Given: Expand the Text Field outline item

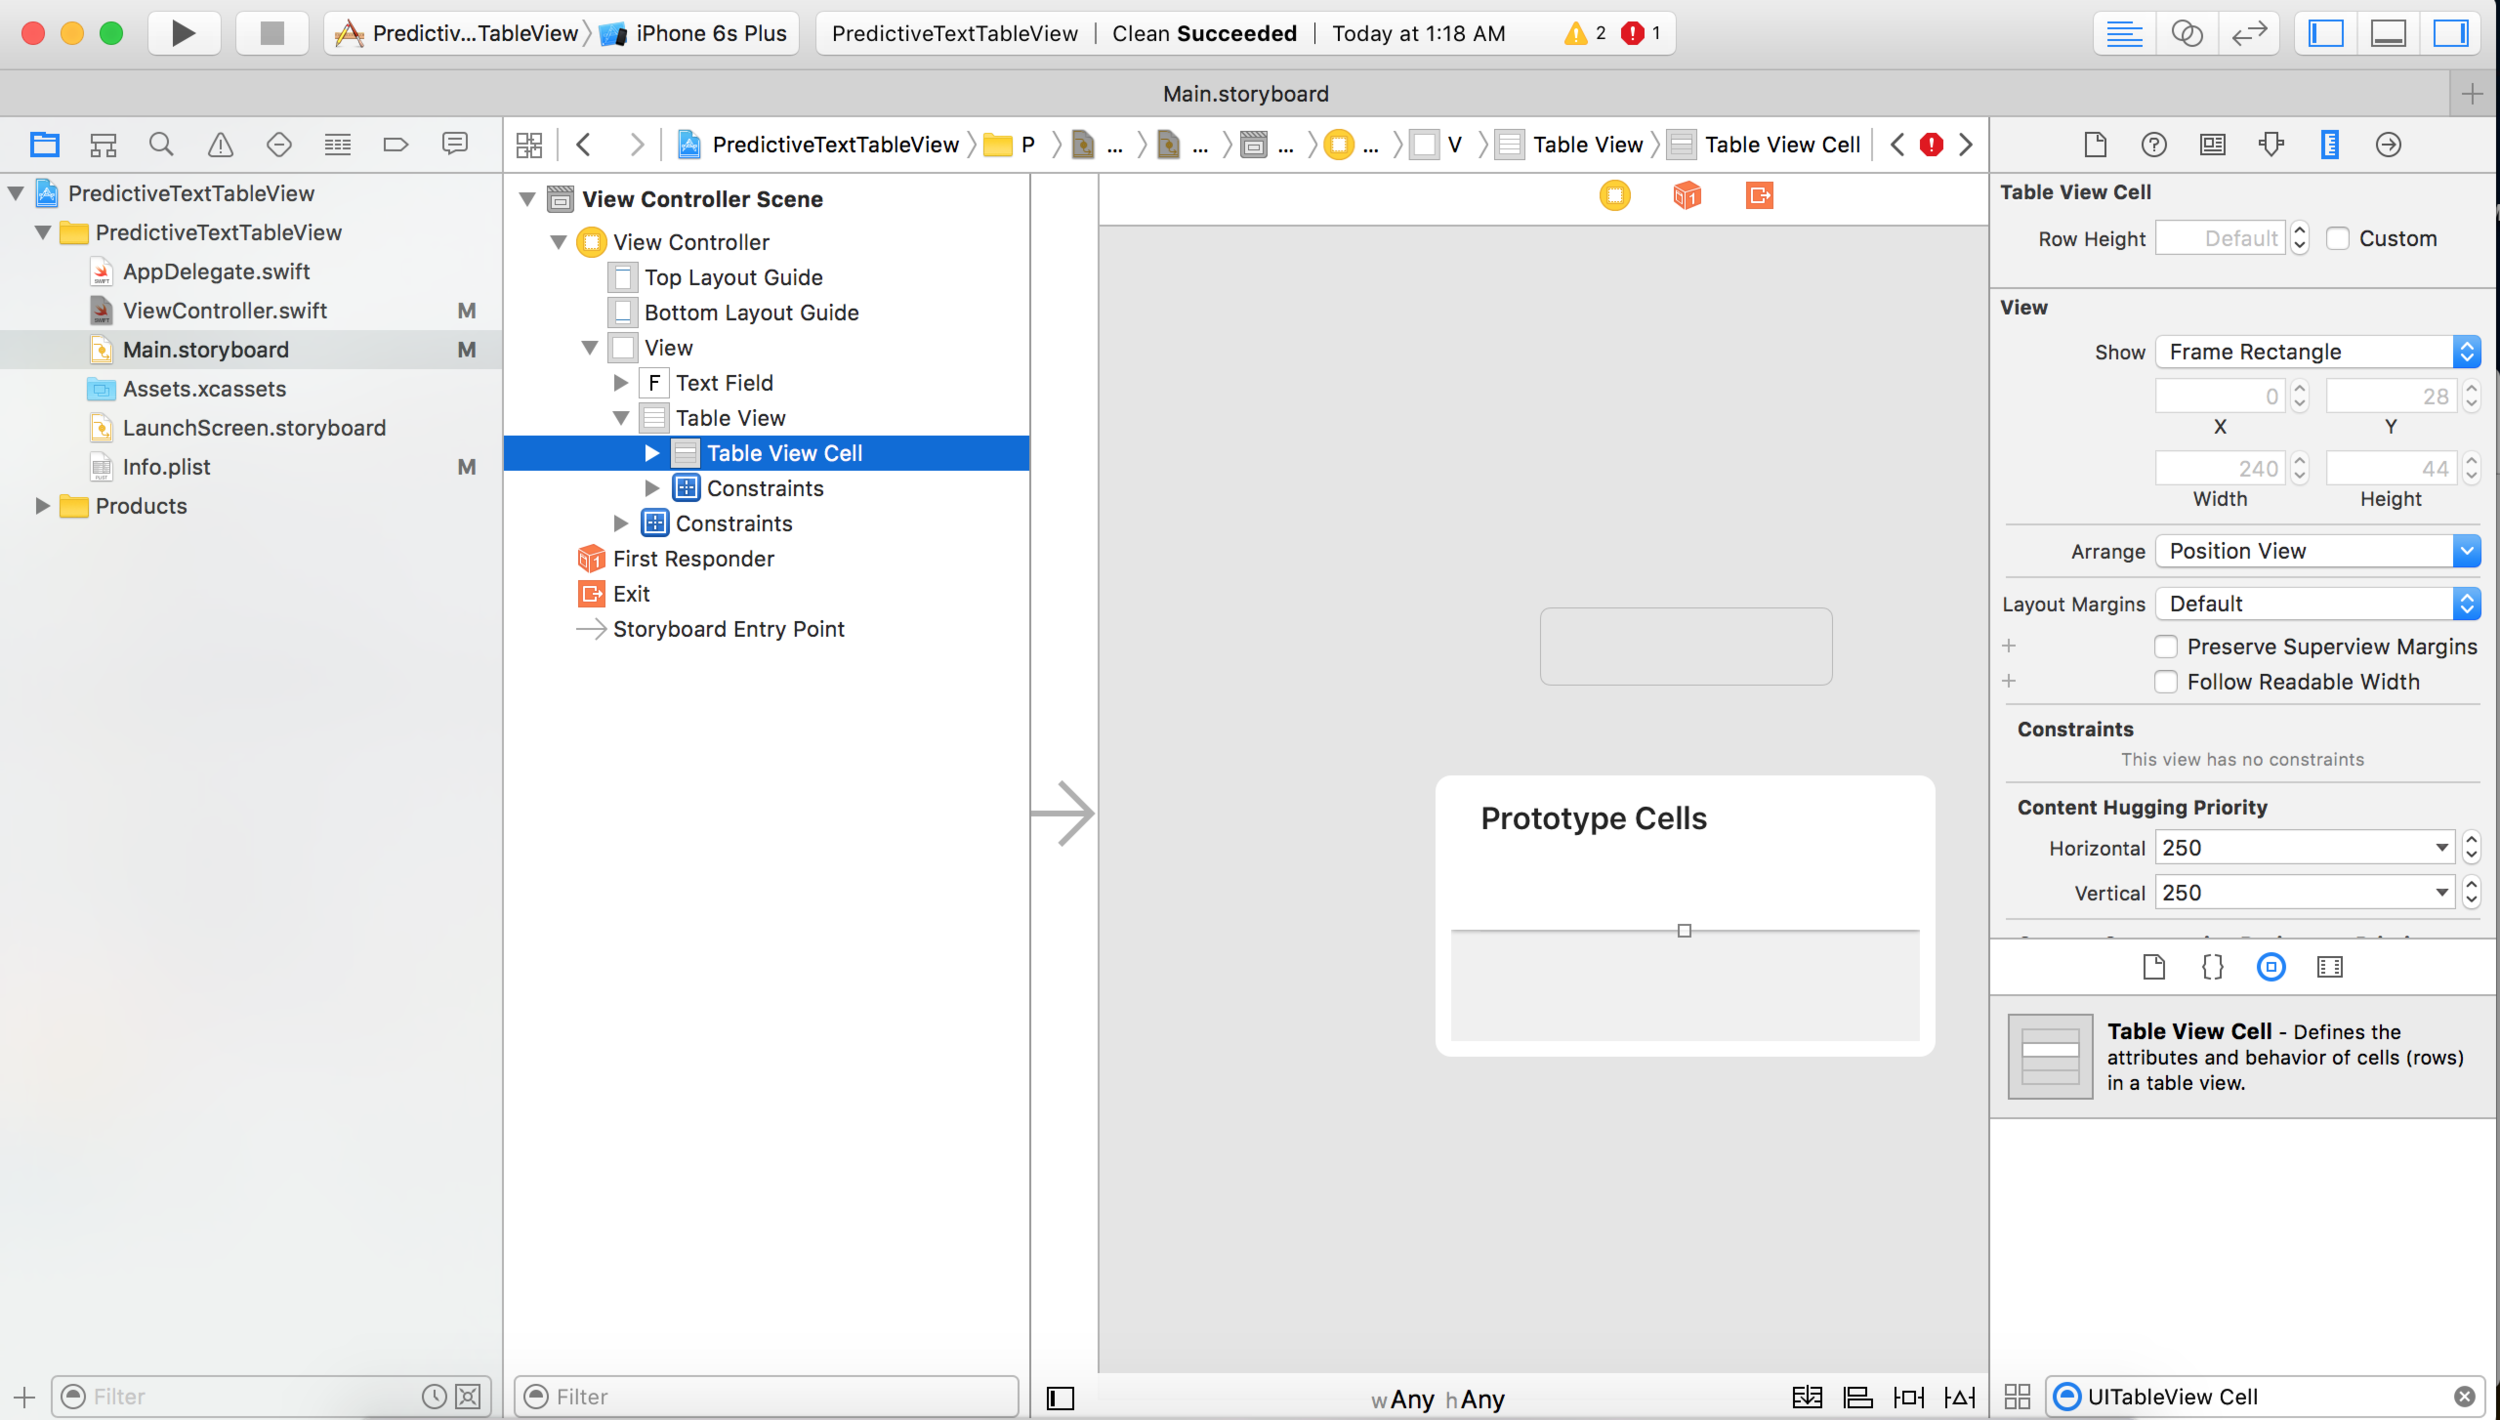Looking at the screenshot, I should point(621,383).
